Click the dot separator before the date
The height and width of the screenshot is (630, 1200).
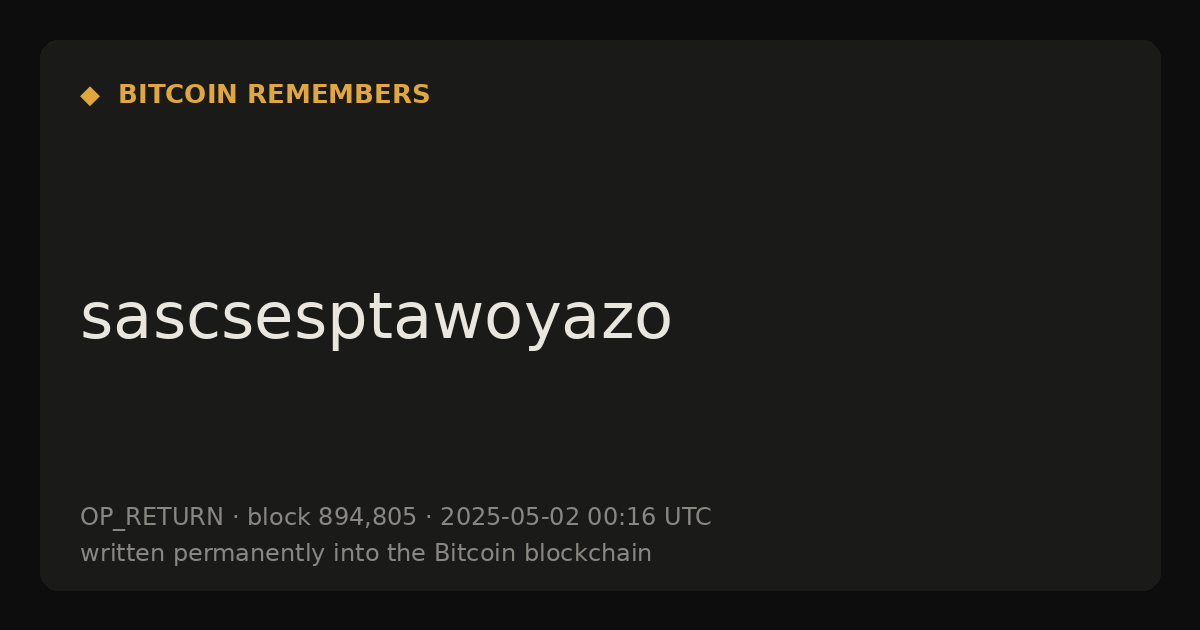pos(428,517)
